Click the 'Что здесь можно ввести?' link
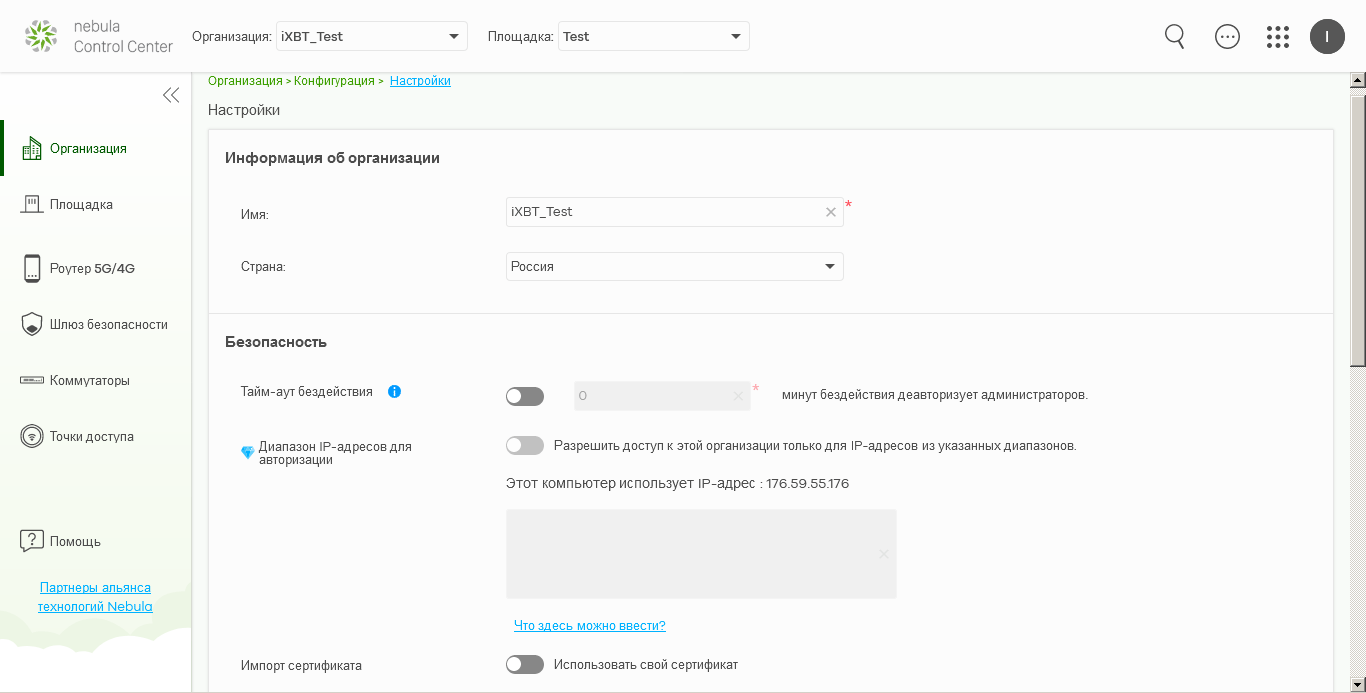This screenshot has width=1366, height=693. [589, 626]
